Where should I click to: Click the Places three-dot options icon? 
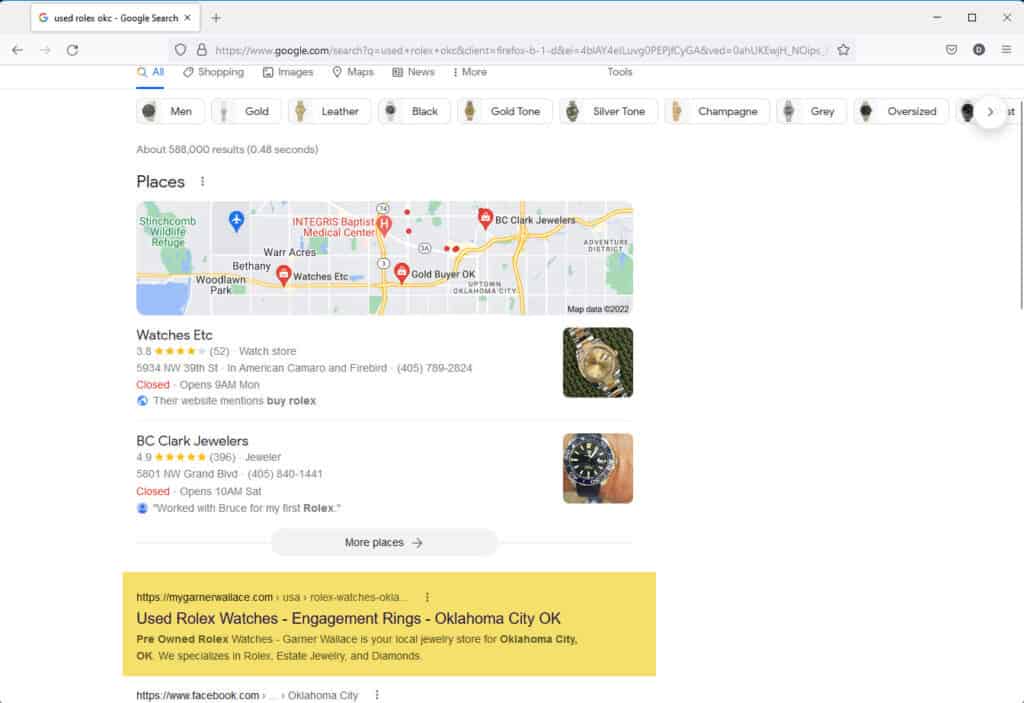point(202,181)
